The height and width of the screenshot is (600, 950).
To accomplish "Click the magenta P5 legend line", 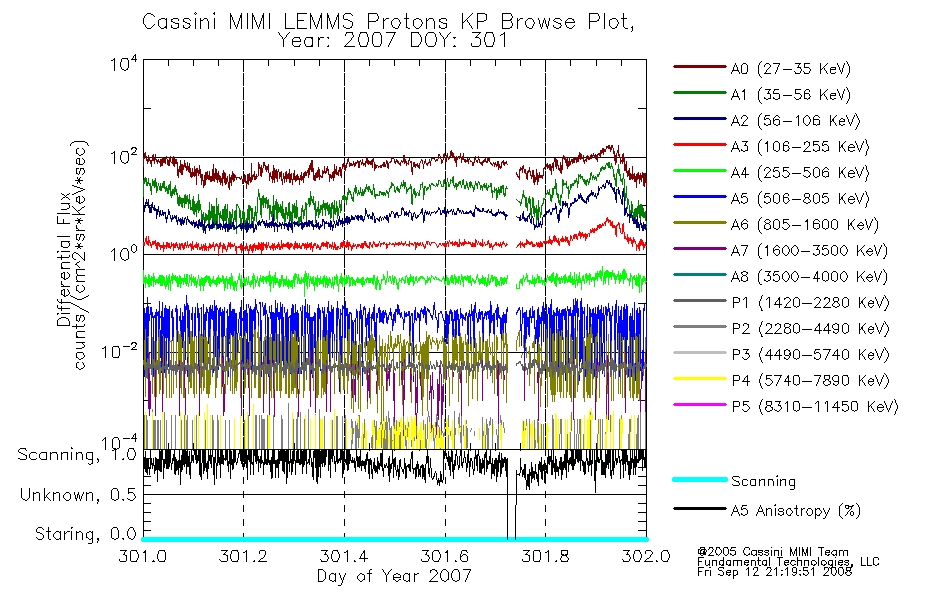I will click(x=699, y=404).
